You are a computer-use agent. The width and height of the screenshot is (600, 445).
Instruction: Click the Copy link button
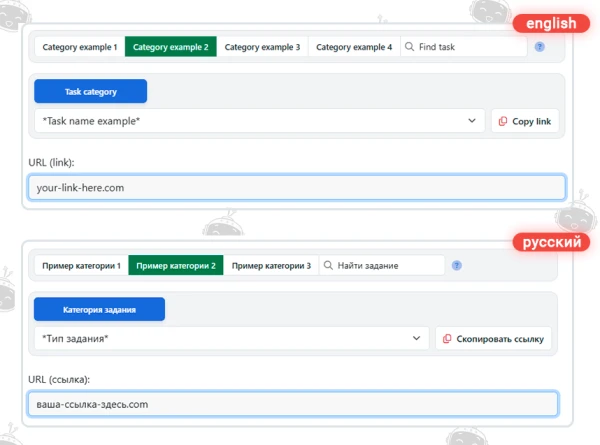tap(525, 121)
